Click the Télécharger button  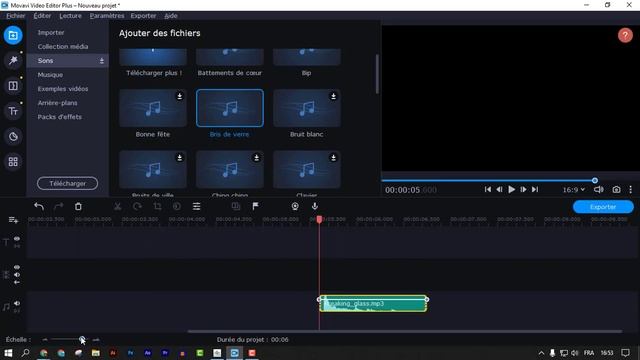67,183
